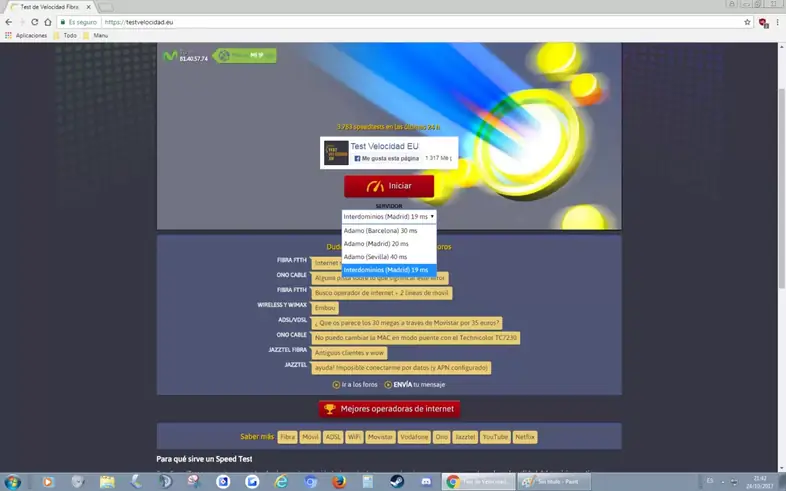Click the Facebook Me gusta esta página button

(386, 158)
